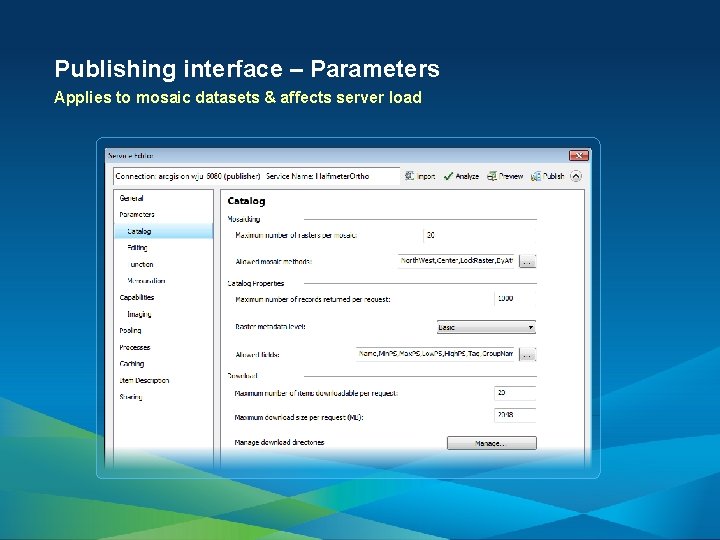Screen dimensions: 720x540
Task: Open the Preview toolbar option
Action: click(505, 176)
